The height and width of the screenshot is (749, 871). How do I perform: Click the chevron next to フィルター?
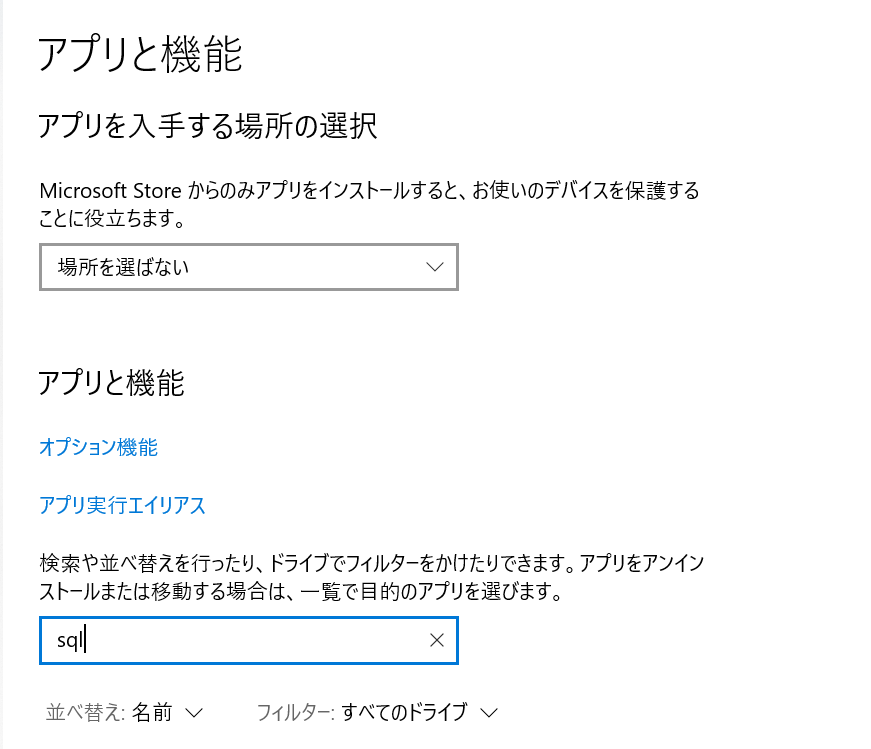pyautogui.click(x=489, y=713)
